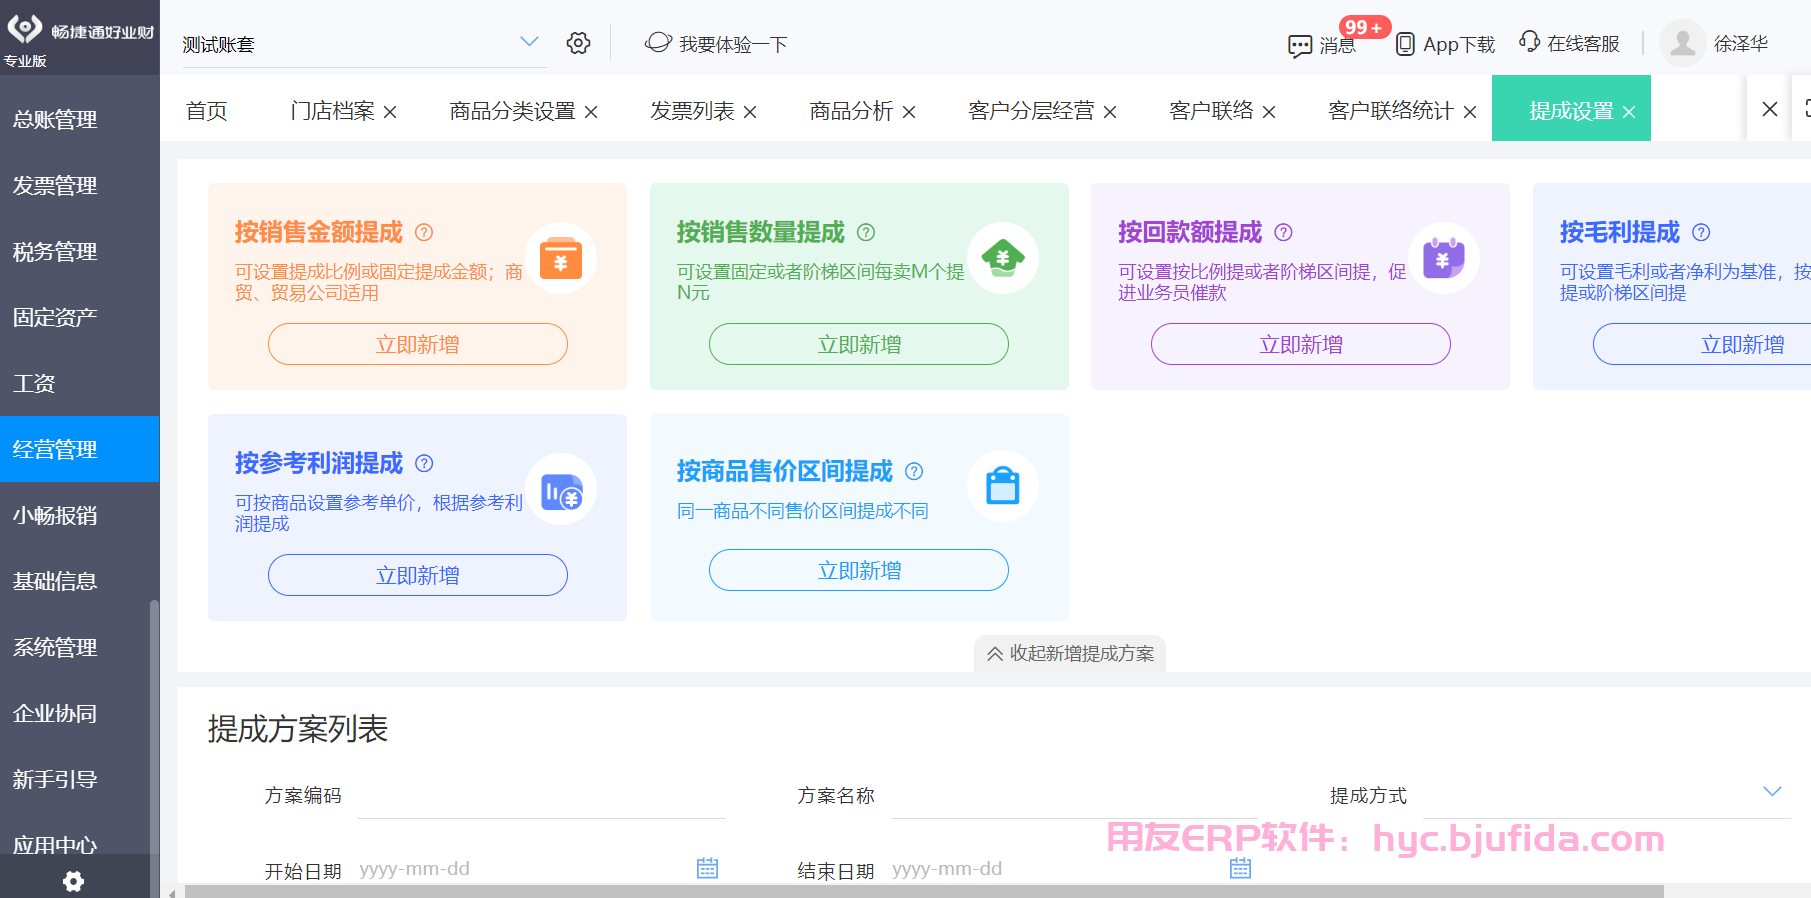Click the gear icon at sidebar bottom
Viewport: 1811px width, 898px height.
click(73, 881)
